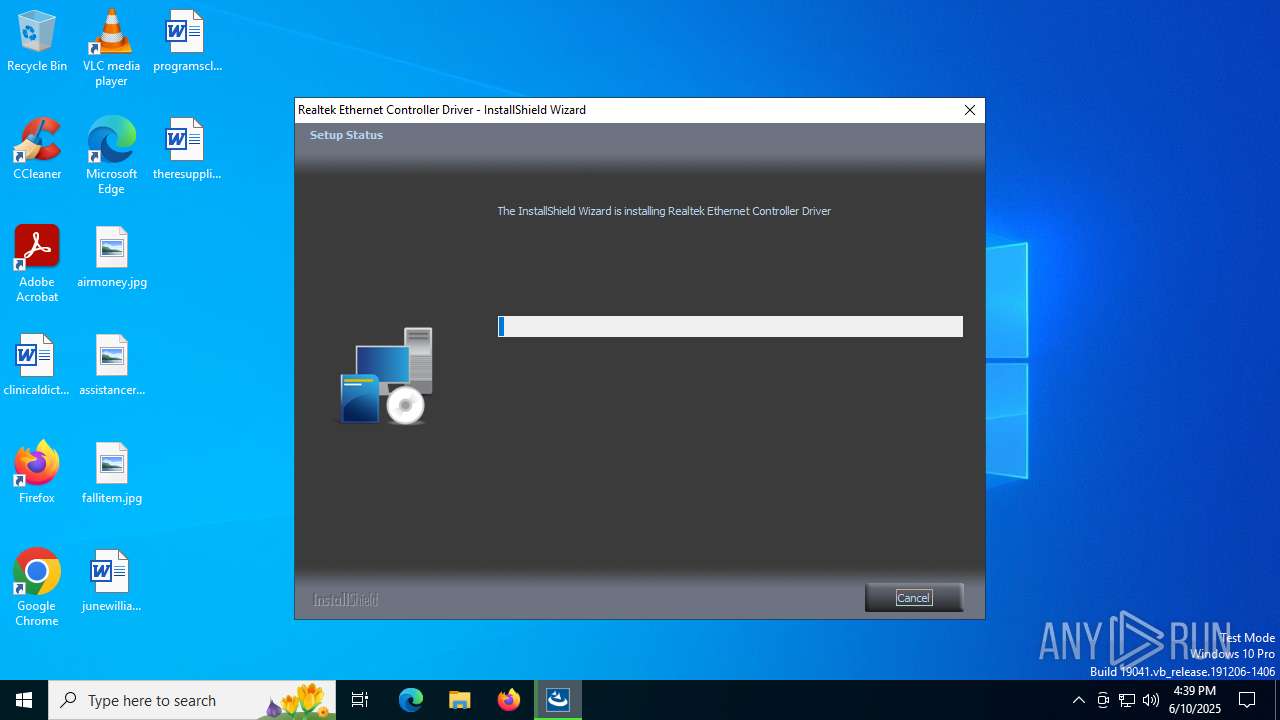Viewport: 1280px width, 720px height.
Task: Show hidden system tray icons
Action: (x=1078, y=700)
